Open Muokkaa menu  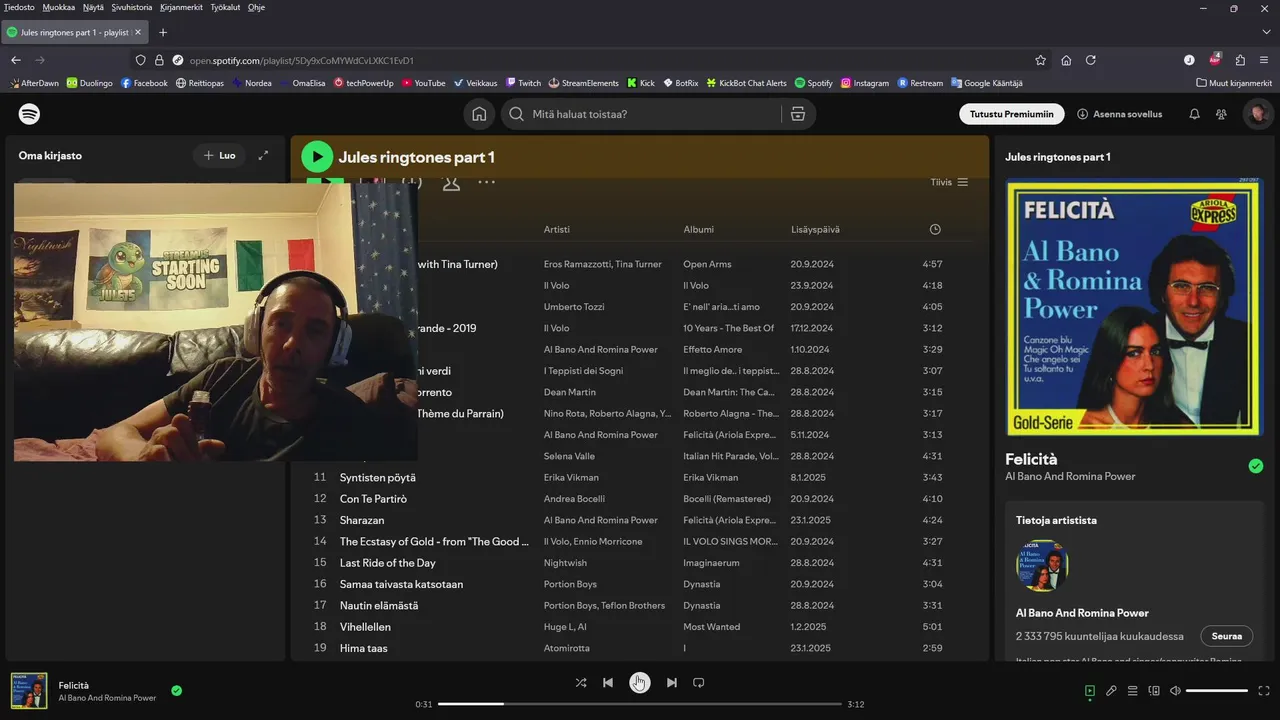(x=59, y=7)
